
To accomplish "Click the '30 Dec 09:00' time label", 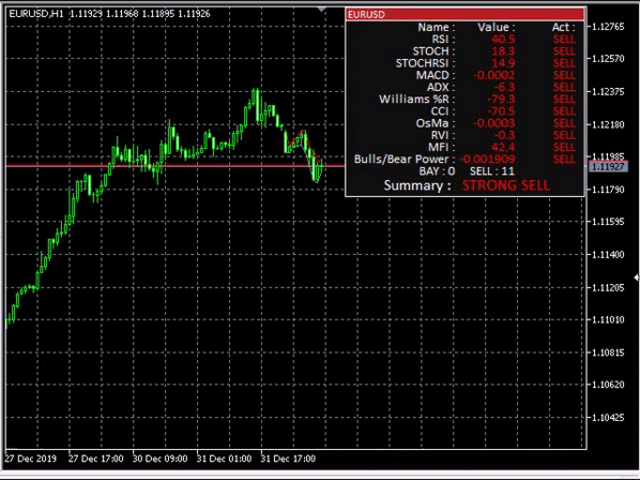I will (x=160, y=458).
